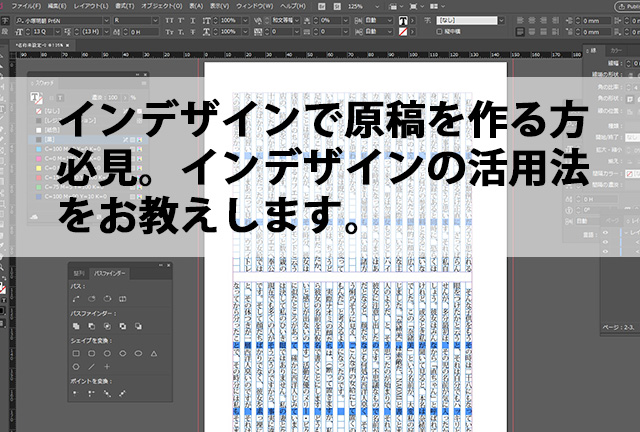640x432 pixels.
Task: Open the ファイル(F) menu
Action: click(27, 7)
